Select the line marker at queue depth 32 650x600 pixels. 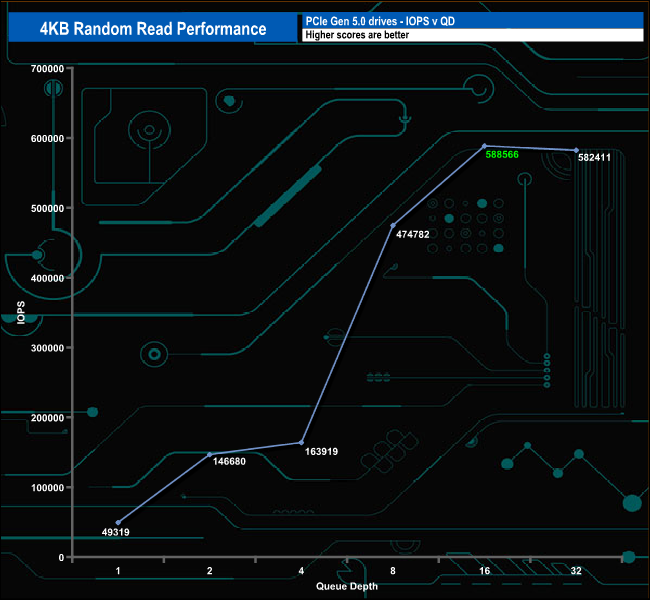[577, 150]
